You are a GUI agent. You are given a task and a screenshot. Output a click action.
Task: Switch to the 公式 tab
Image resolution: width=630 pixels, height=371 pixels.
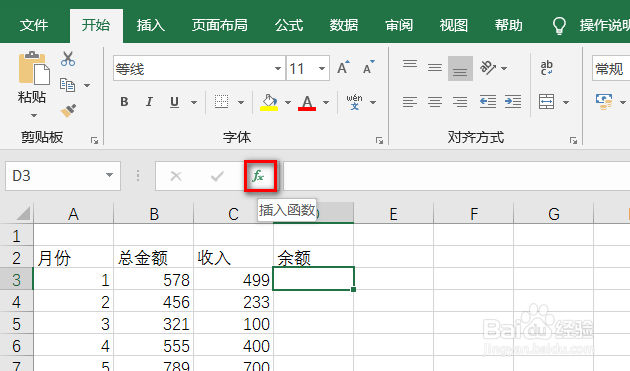click(x=289, y=25)
